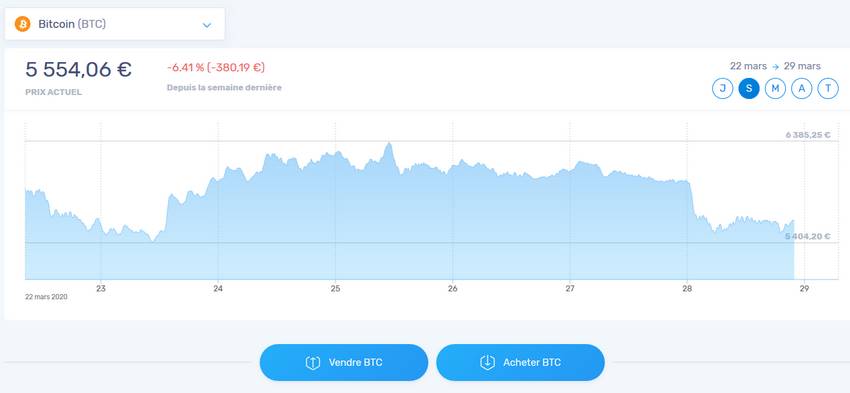This screenshot has width=850, height=393.
Task: Open the Bitcoin (BTC) selector box
Action: tap(114, 24)
